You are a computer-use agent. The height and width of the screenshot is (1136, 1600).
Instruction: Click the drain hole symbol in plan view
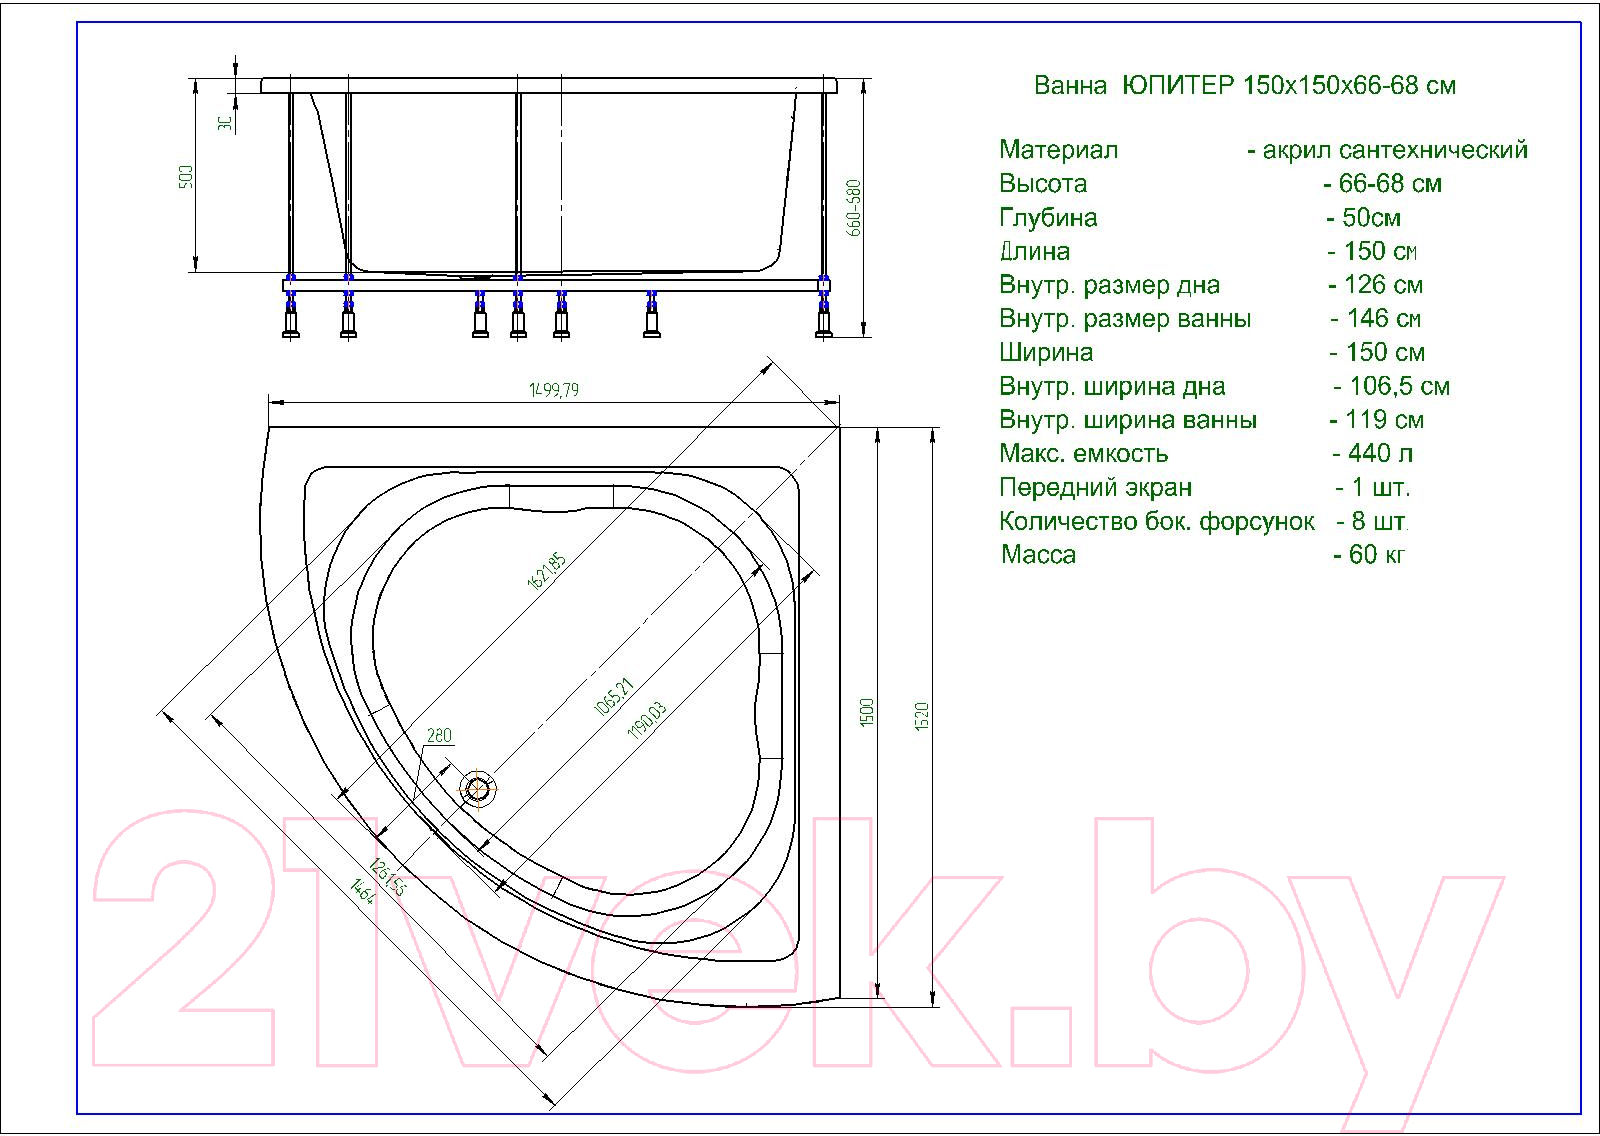tap(480, 789)
